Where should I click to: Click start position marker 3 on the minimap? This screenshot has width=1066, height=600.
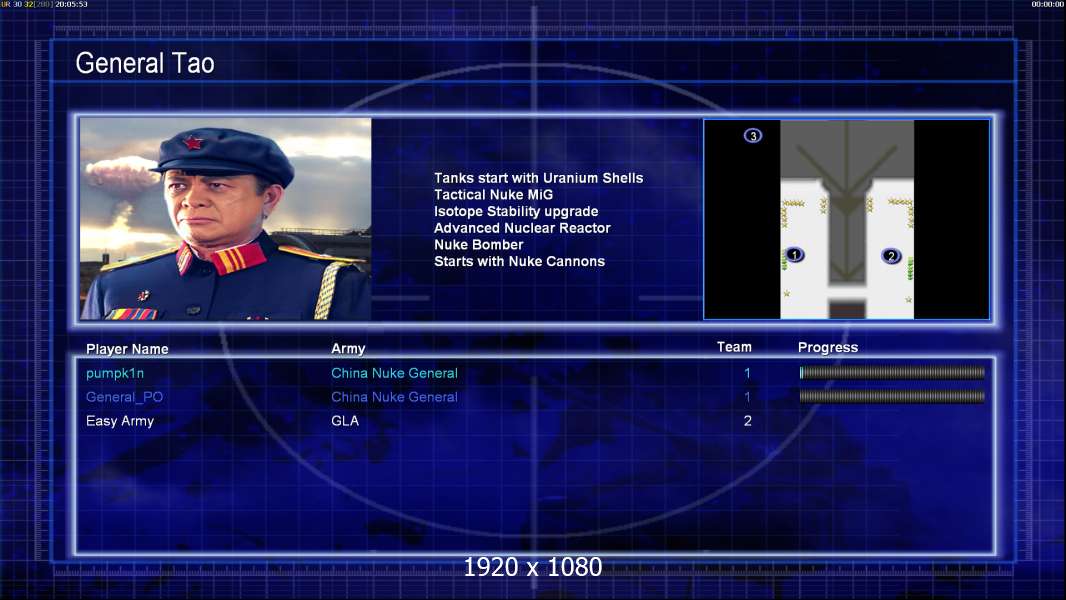click(753, 136)
